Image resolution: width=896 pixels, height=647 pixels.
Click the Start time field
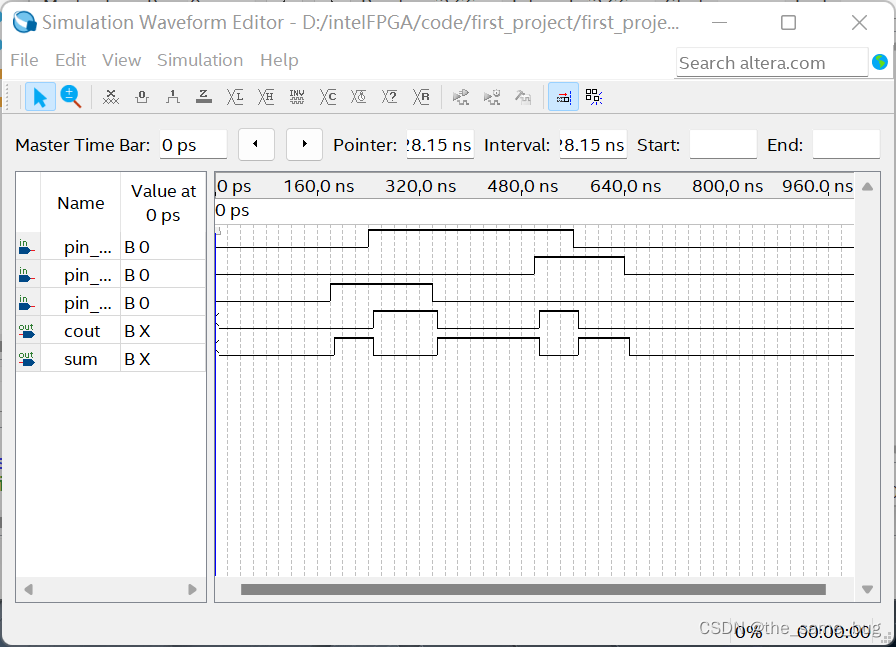(x=723, y=145)
